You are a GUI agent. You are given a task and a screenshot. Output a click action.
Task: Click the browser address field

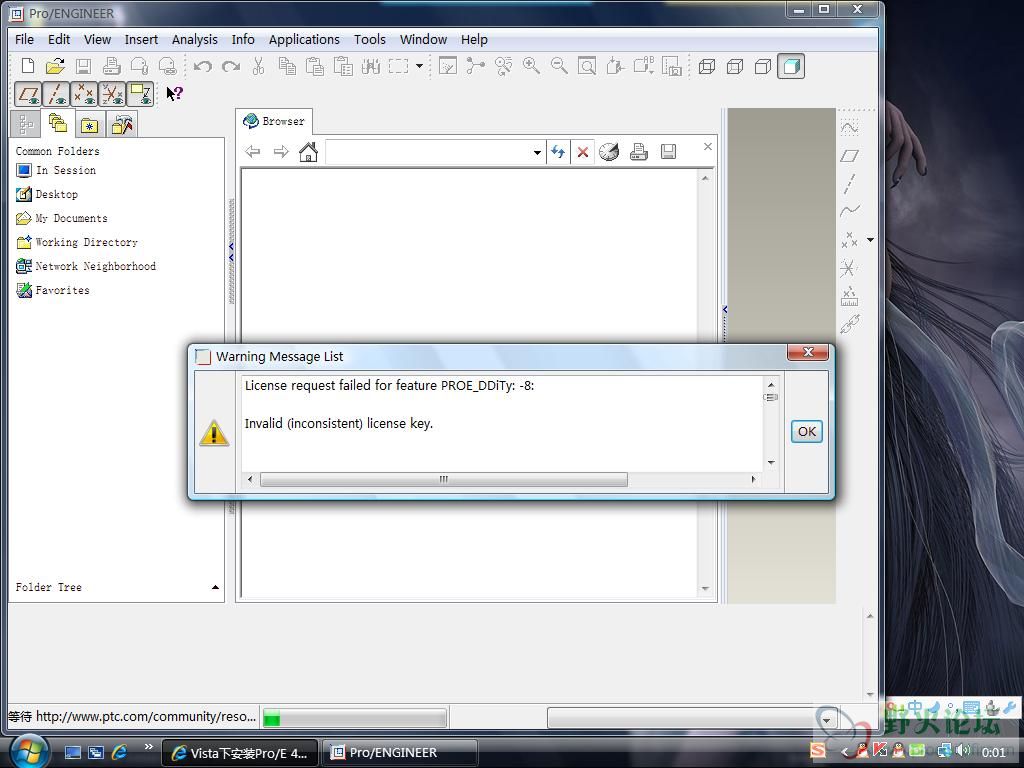click(x=428, y=152)
